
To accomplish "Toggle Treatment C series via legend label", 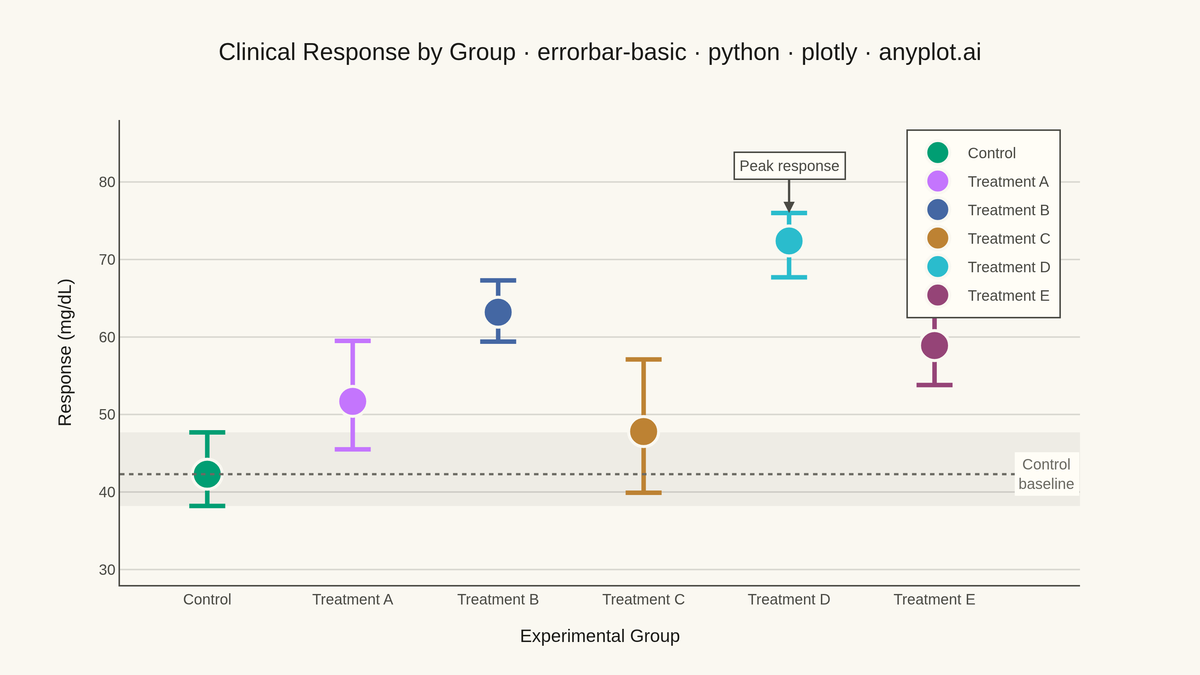I will pos(1009,238).
